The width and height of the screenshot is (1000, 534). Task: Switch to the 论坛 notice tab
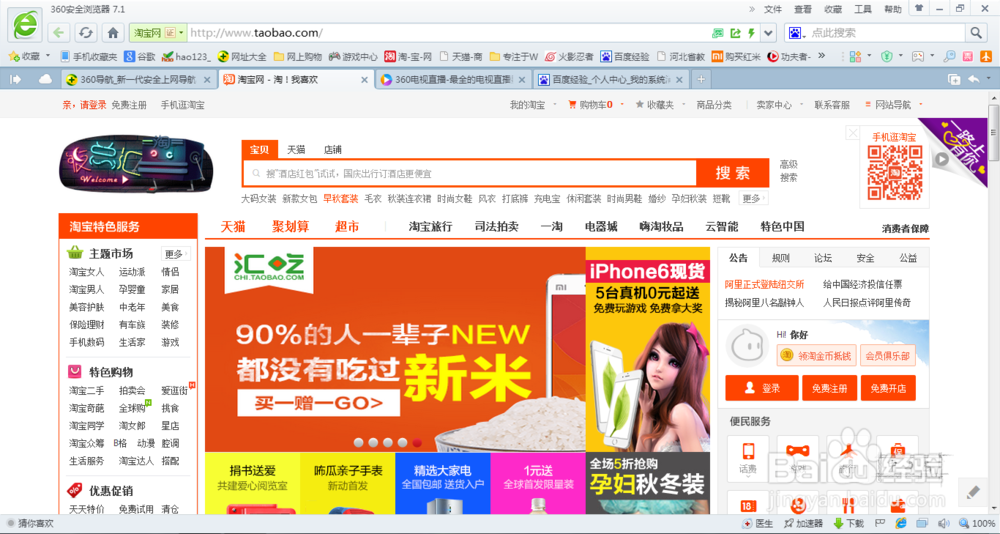[x=823, y=258]
